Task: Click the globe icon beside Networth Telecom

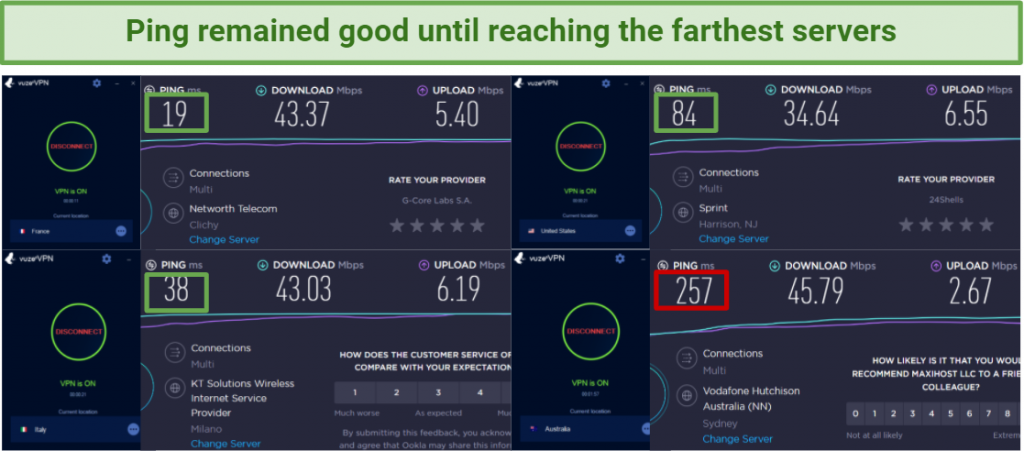Action: point(173,213)
